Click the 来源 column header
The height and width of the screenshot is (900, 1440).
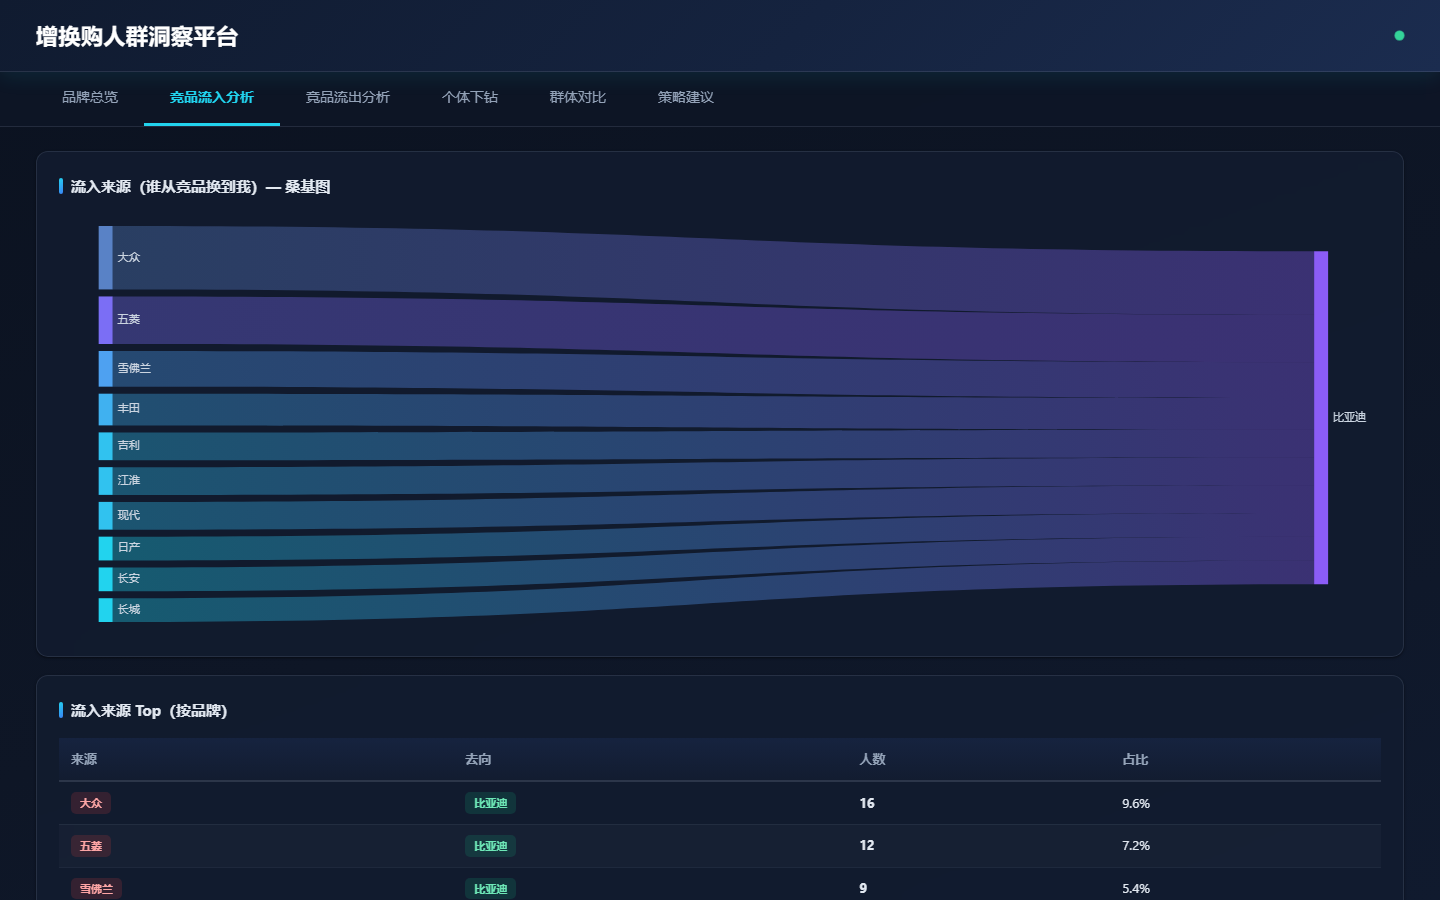(x=84, y=759)
